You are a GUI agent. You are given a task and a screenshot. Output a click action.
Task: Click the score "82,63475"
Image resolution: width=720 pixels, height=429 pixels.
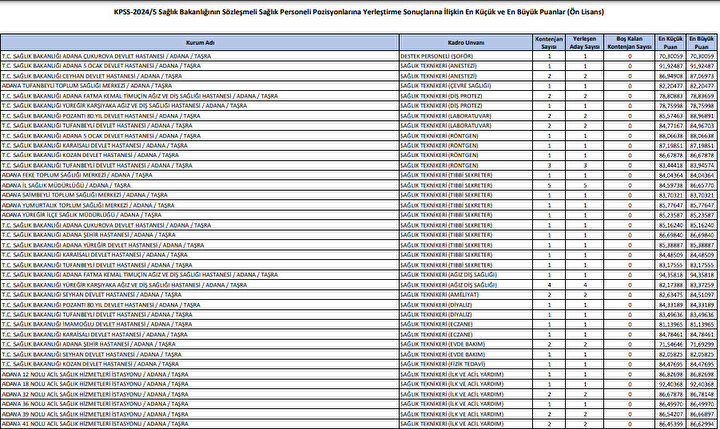click(670, 294)
